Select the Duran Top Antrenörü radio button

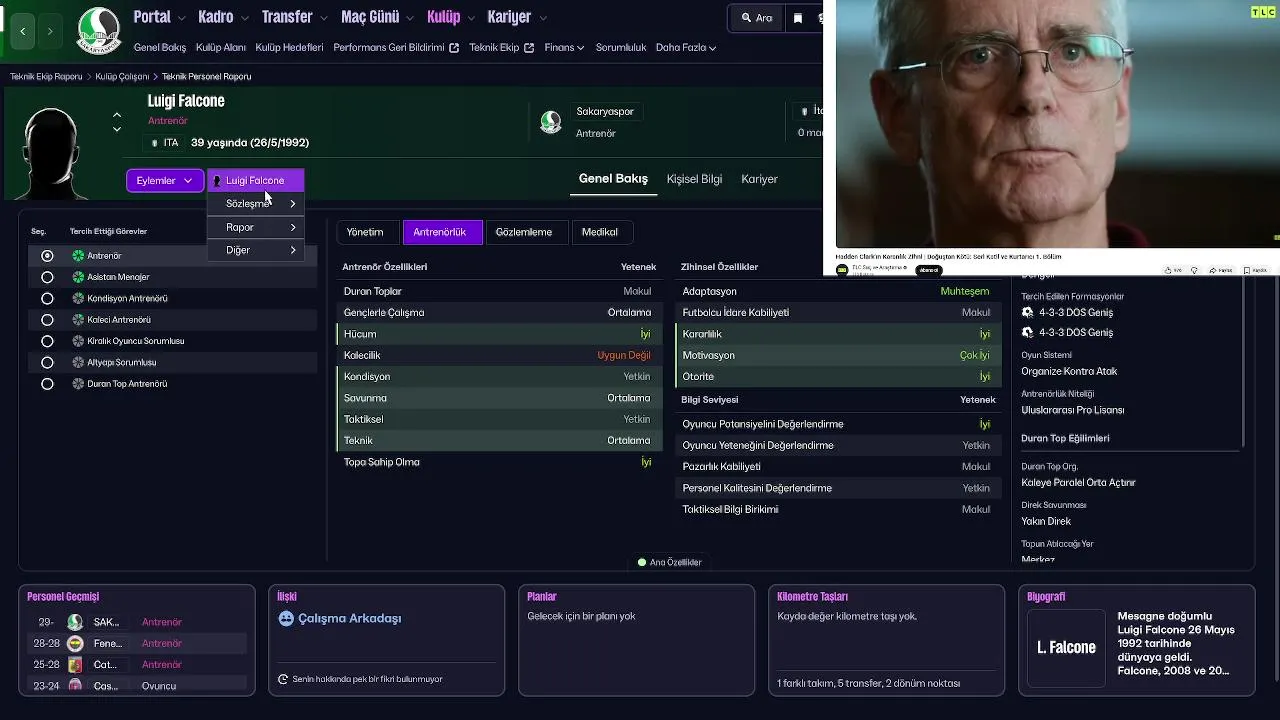pos(47,384)
